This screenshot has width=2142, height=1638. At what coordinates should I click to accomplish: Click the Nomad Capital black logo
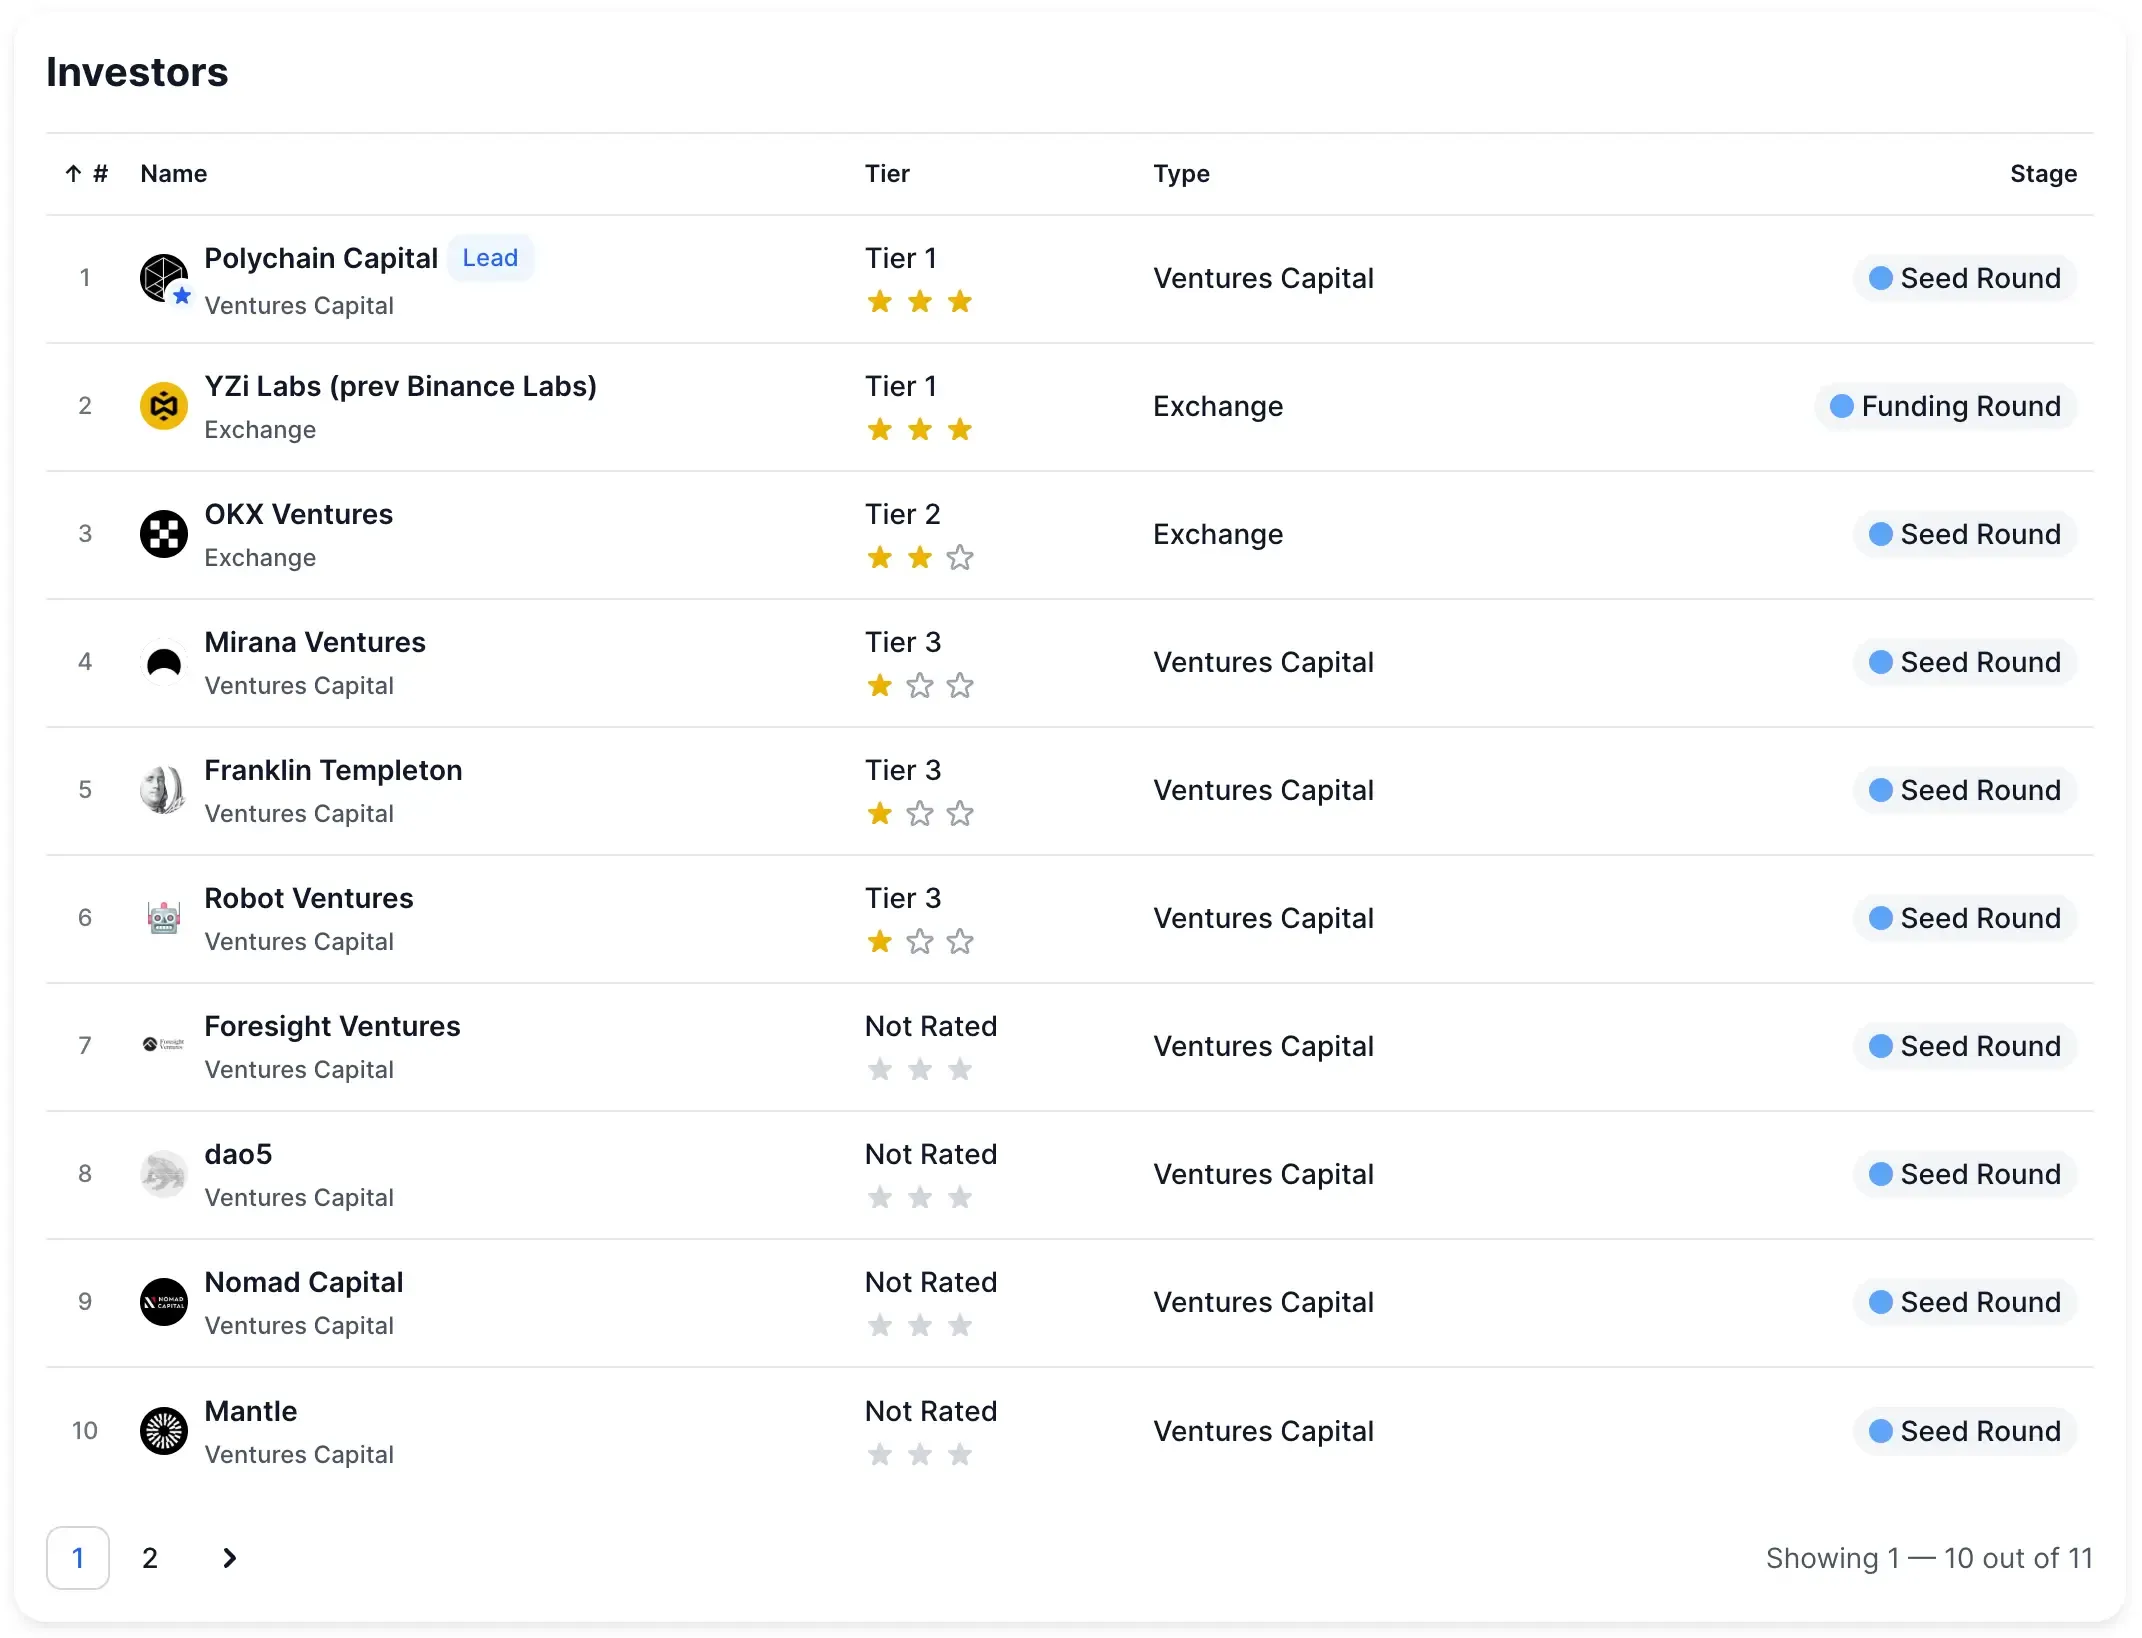pos(164,1302)
